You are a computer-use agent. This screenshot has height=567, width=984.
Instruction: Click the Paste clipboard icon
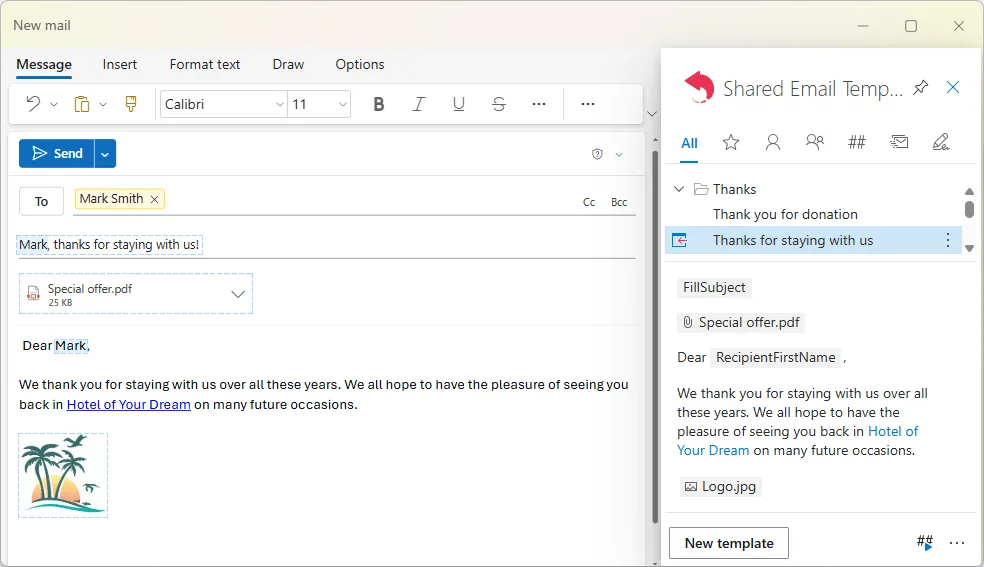click(x=82, y=103)
